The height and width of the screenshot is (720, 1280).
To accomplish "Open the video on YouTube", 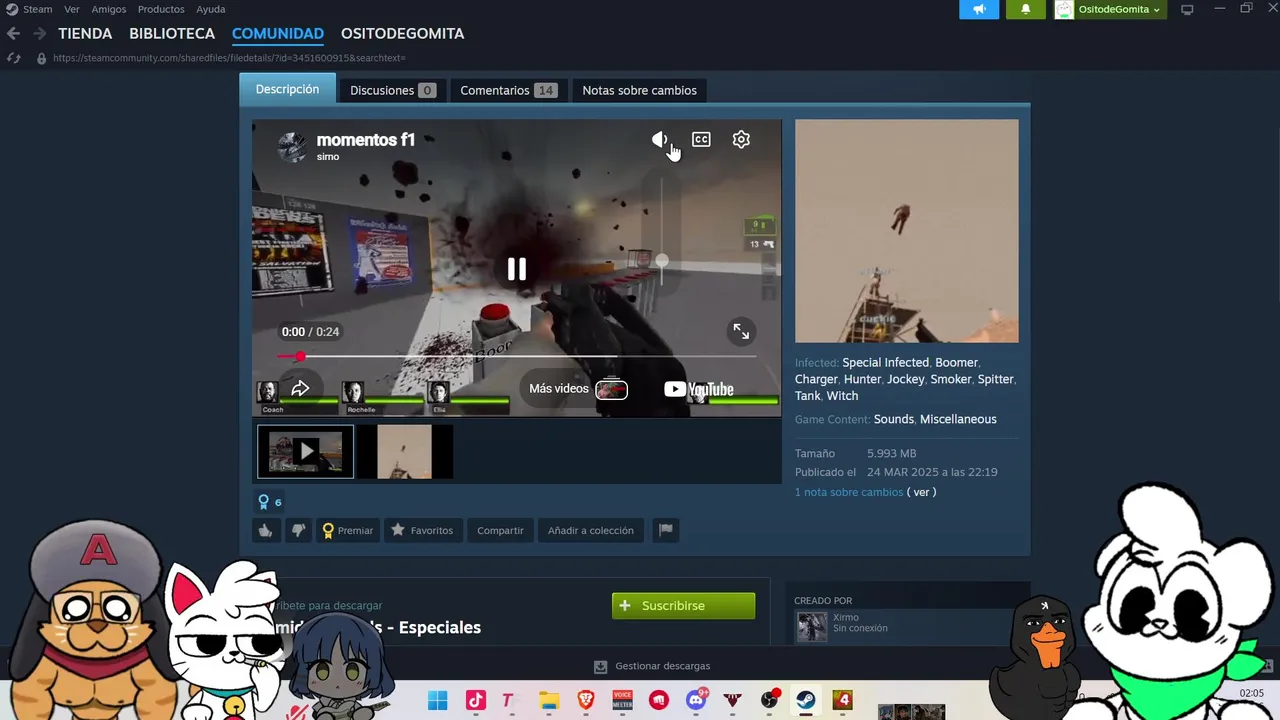I will click(699, 389).
